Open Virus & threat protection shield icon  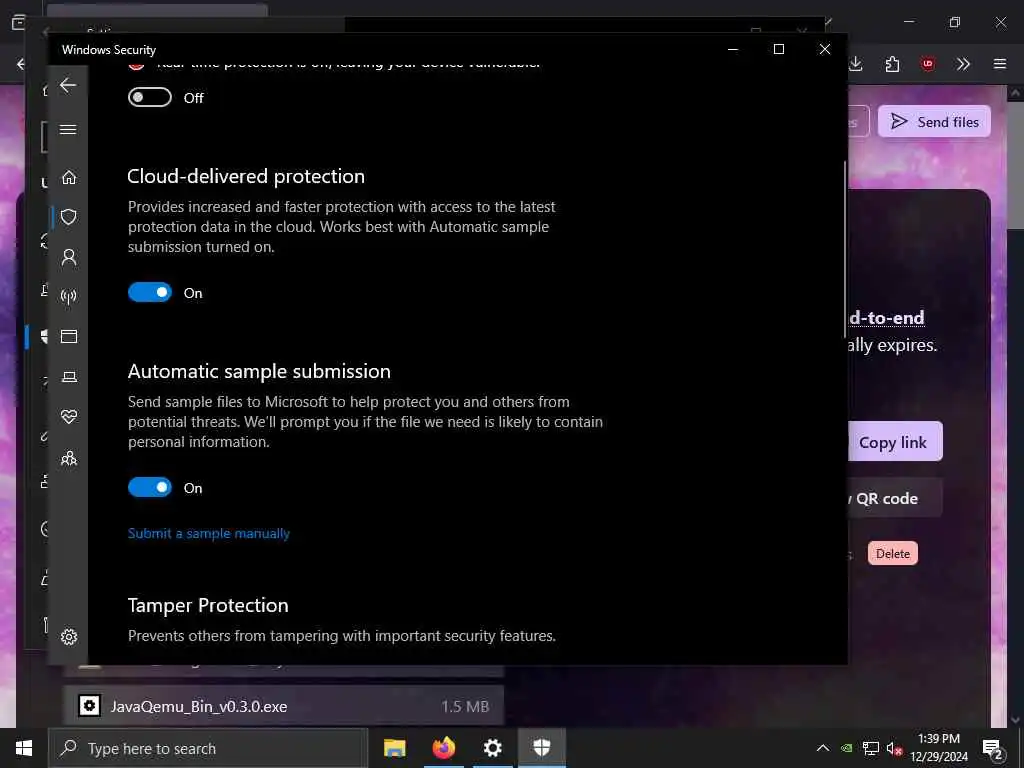click(x=69, y=217)
